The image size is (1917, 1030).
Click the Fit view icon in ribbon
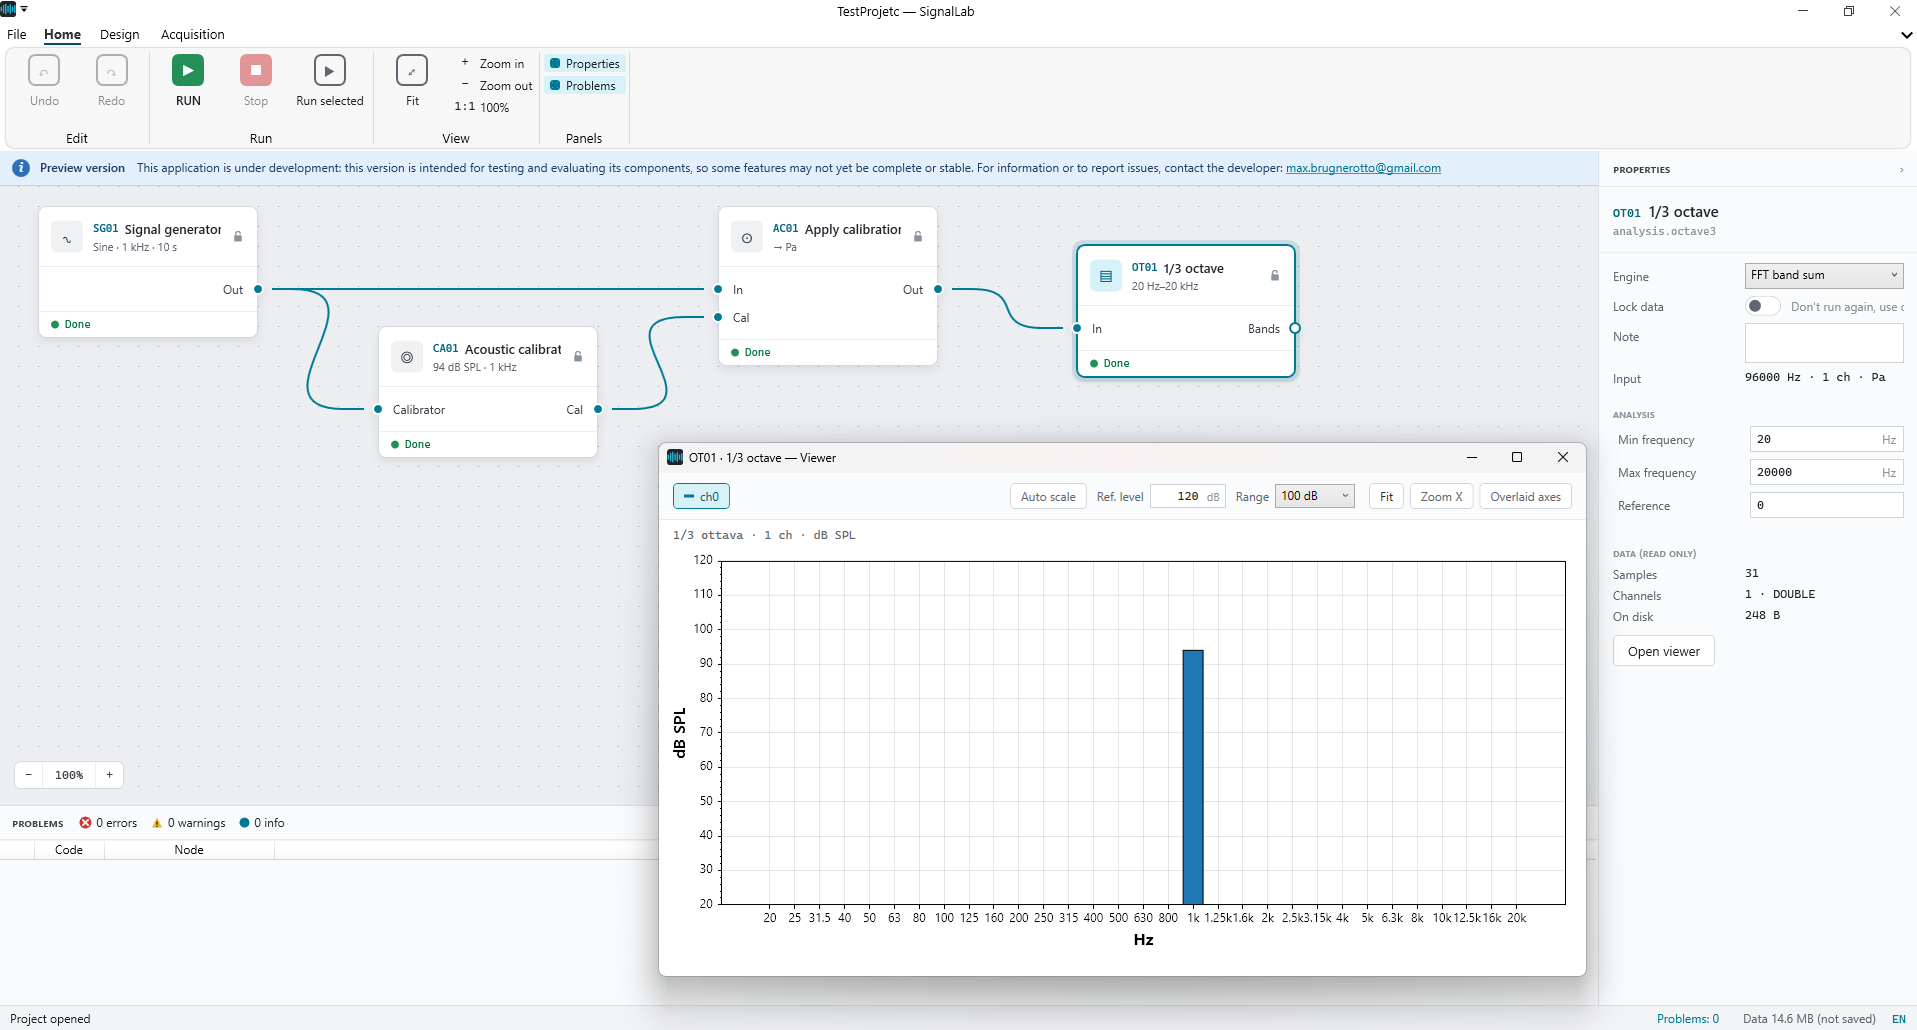412,70
